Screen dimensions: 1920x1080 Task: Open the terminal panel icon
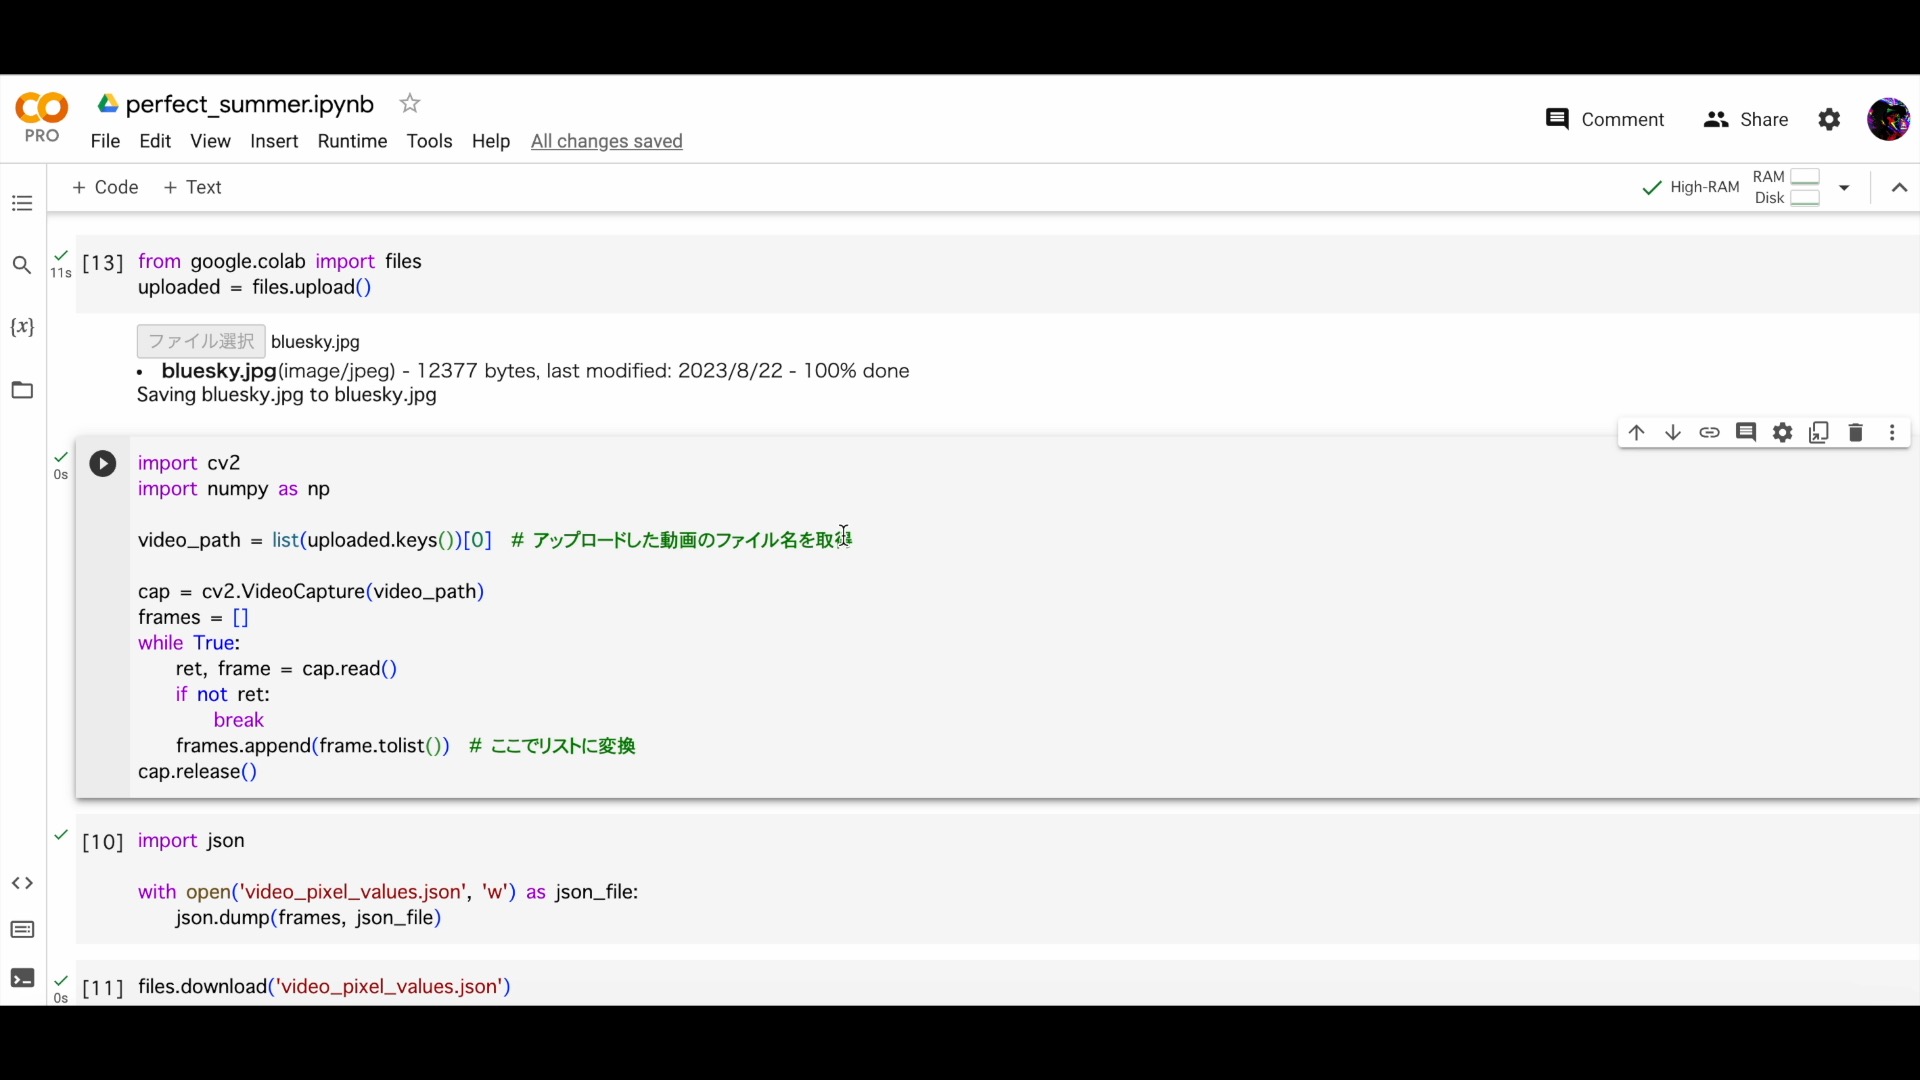click(22, 978)
